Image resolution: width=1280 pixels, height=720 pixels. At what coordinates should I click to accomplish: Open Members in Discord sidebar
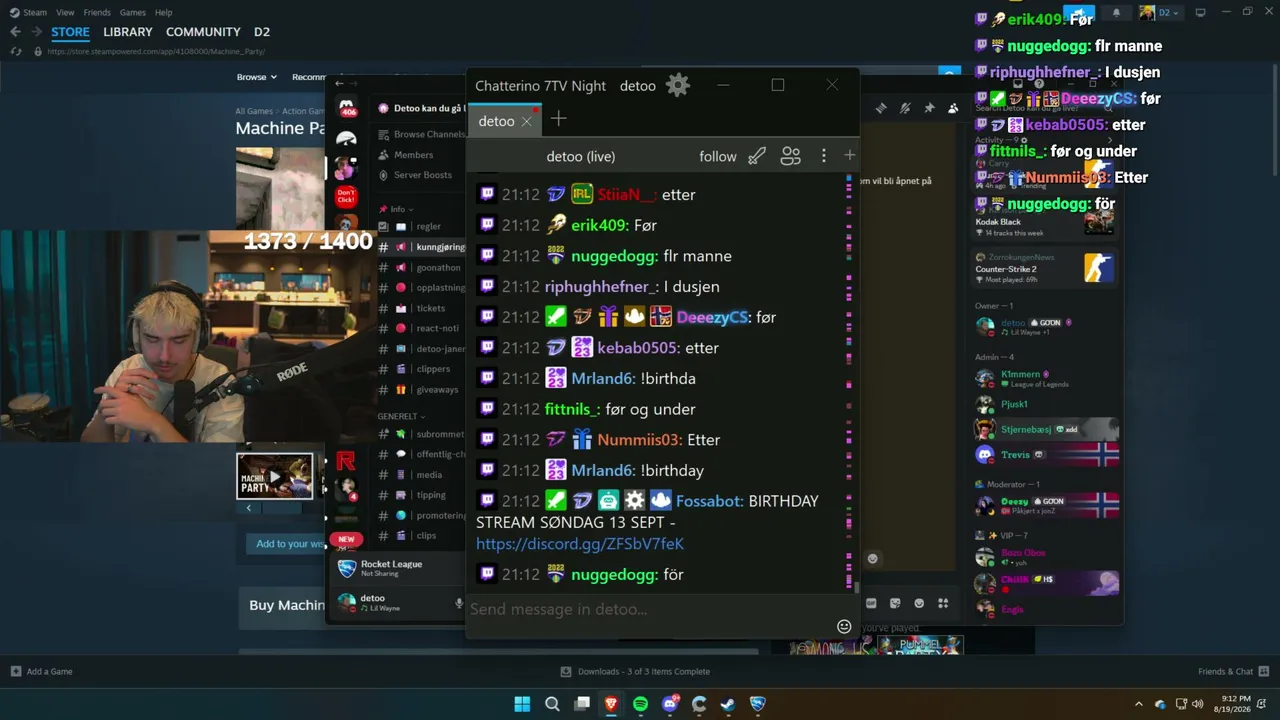406,155
